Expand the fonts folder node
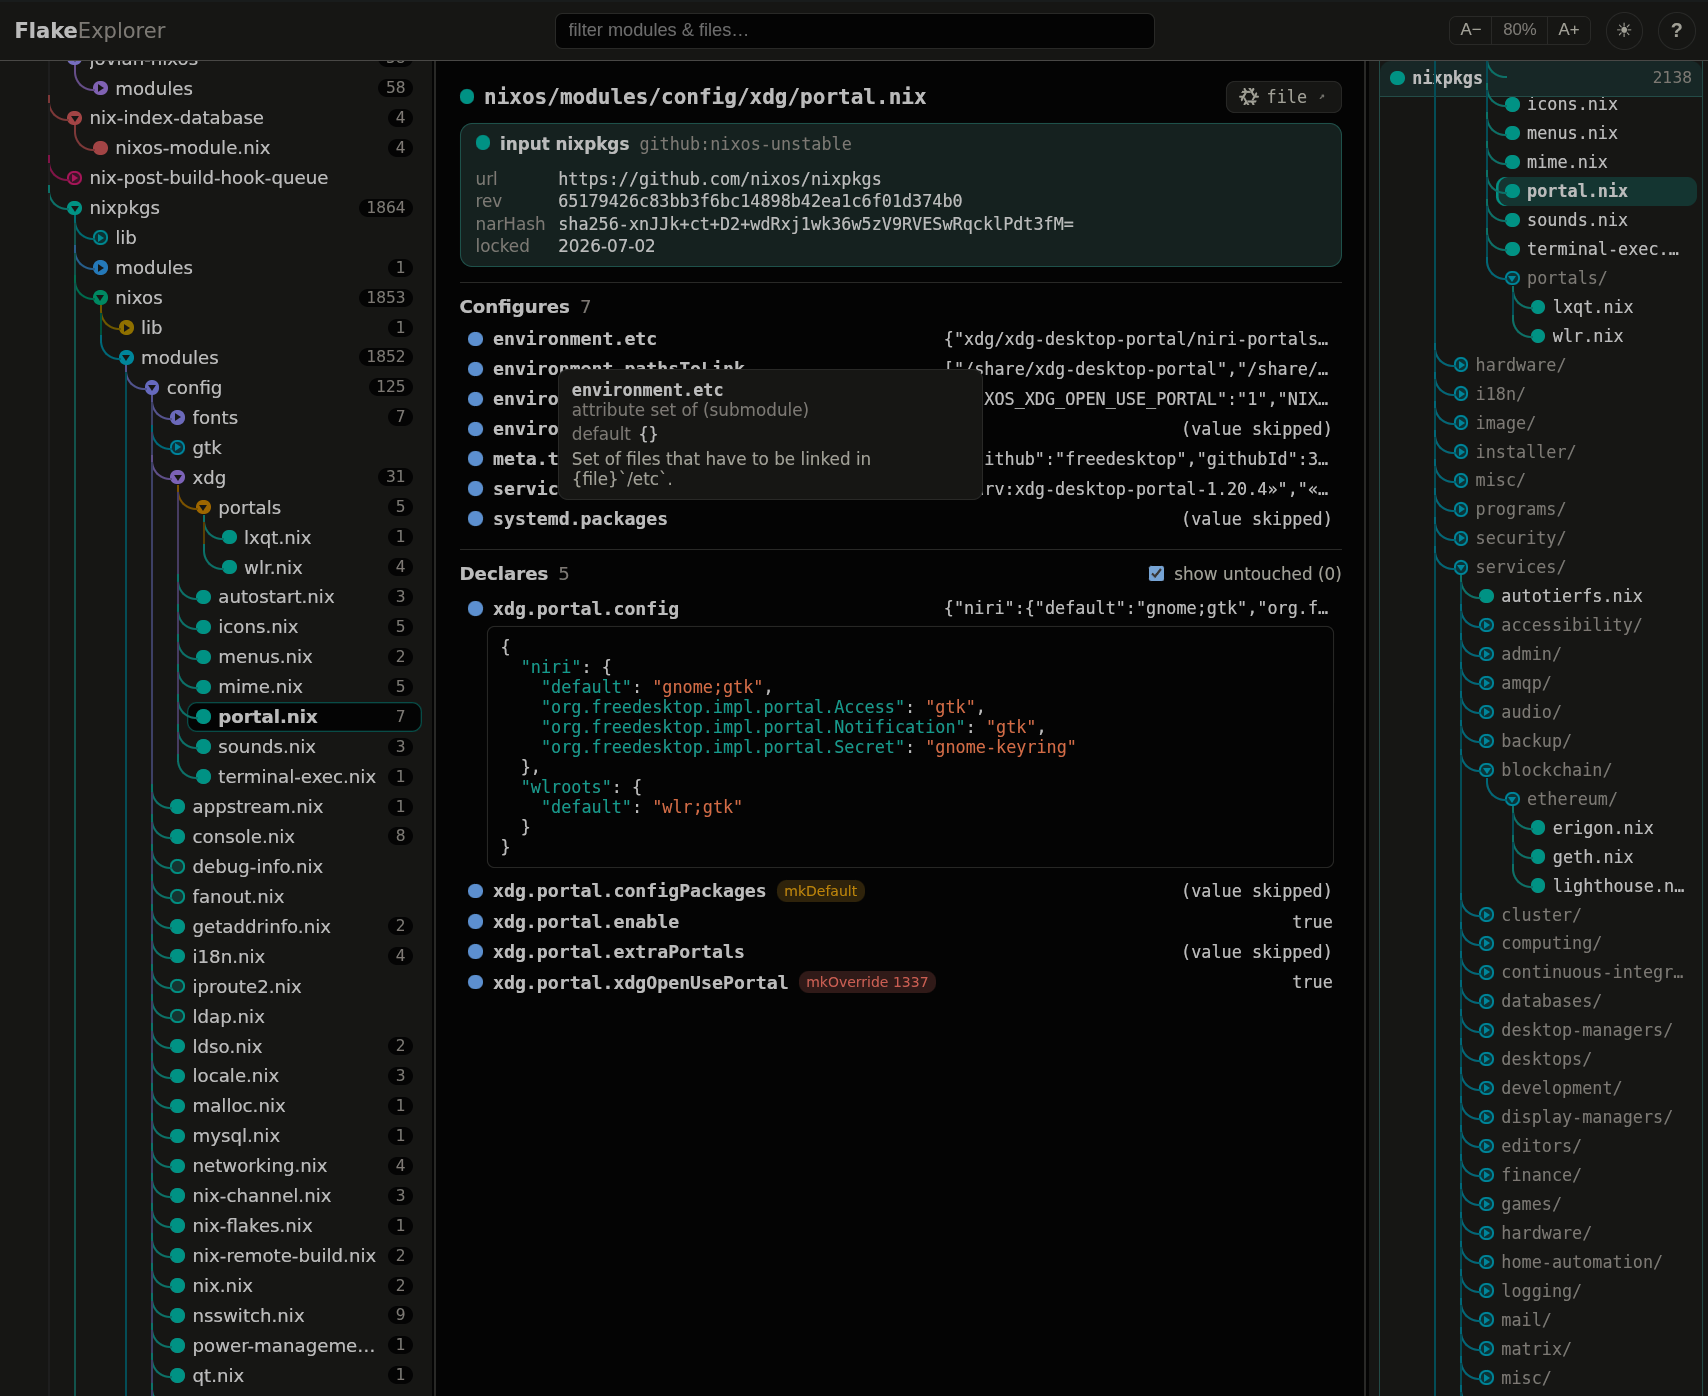Viewport: 1708px width, 1396px height. coord(177,418)
